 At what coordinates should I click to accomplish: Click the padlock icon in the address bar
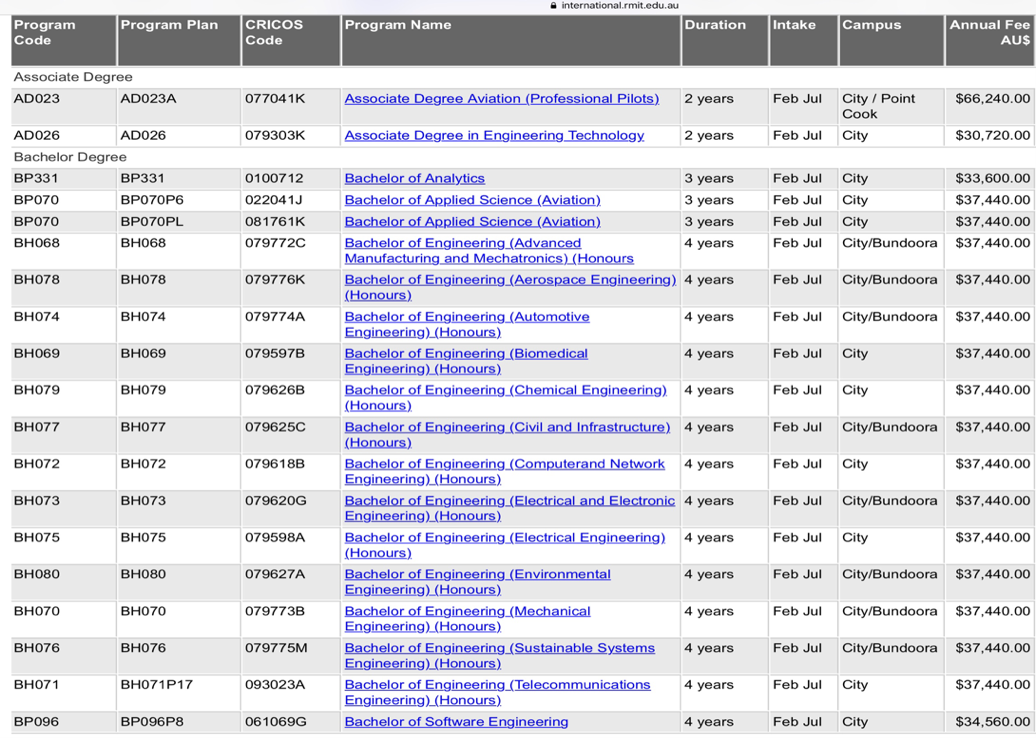pyautogui.click(x=554, y=6)
